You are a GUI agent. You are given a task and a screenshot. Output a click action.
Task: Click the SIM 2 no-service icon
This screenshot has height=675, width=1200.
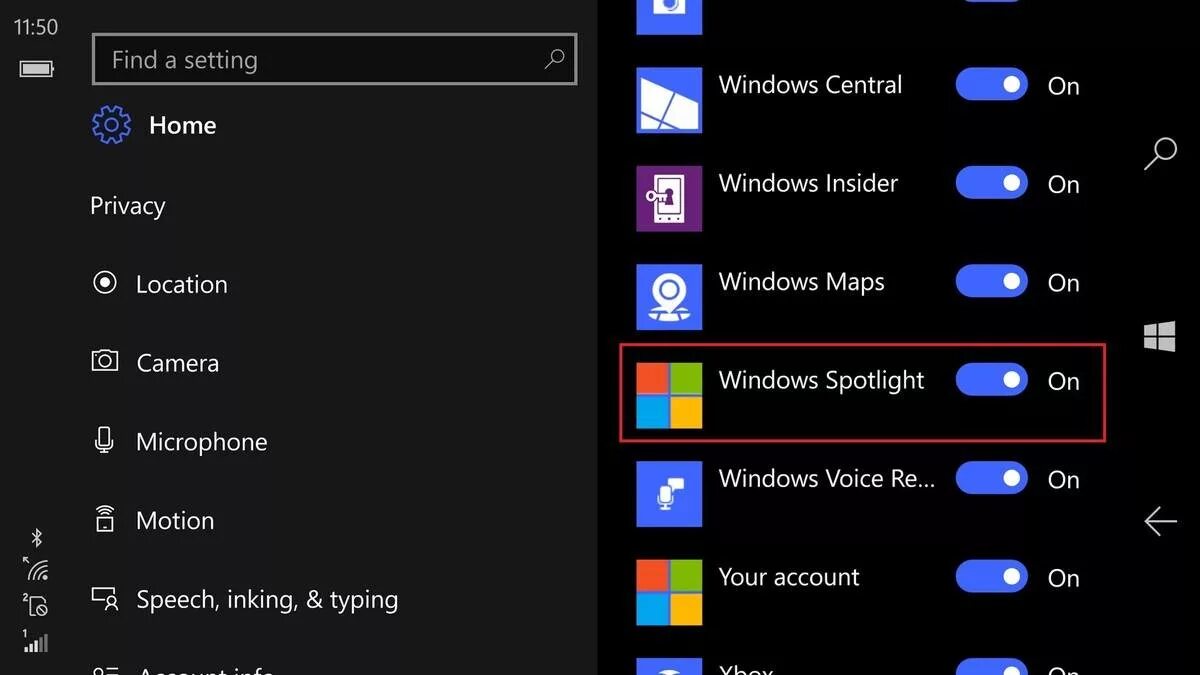coord(36,605)
